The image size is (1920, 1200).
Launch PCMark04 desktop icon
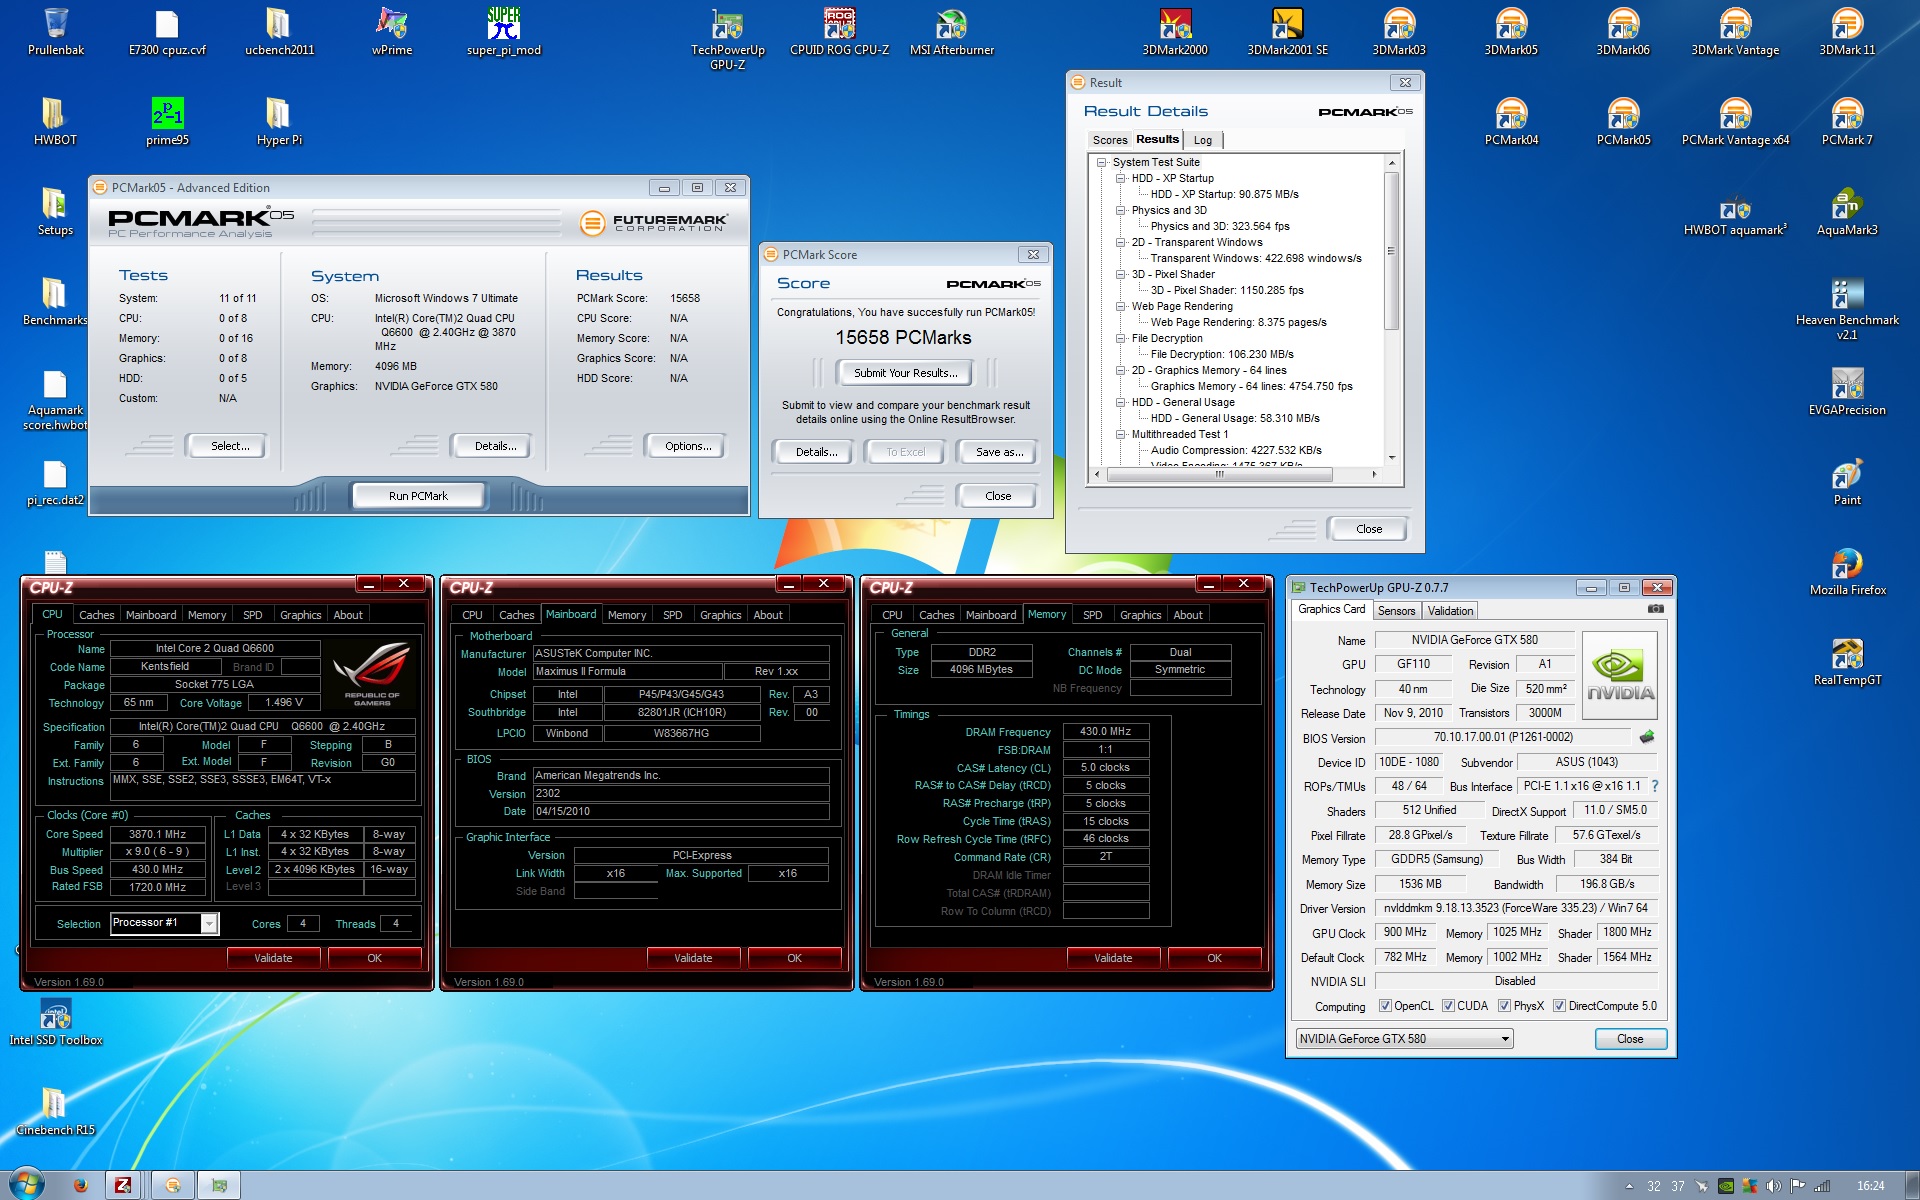pos(1511,120)
